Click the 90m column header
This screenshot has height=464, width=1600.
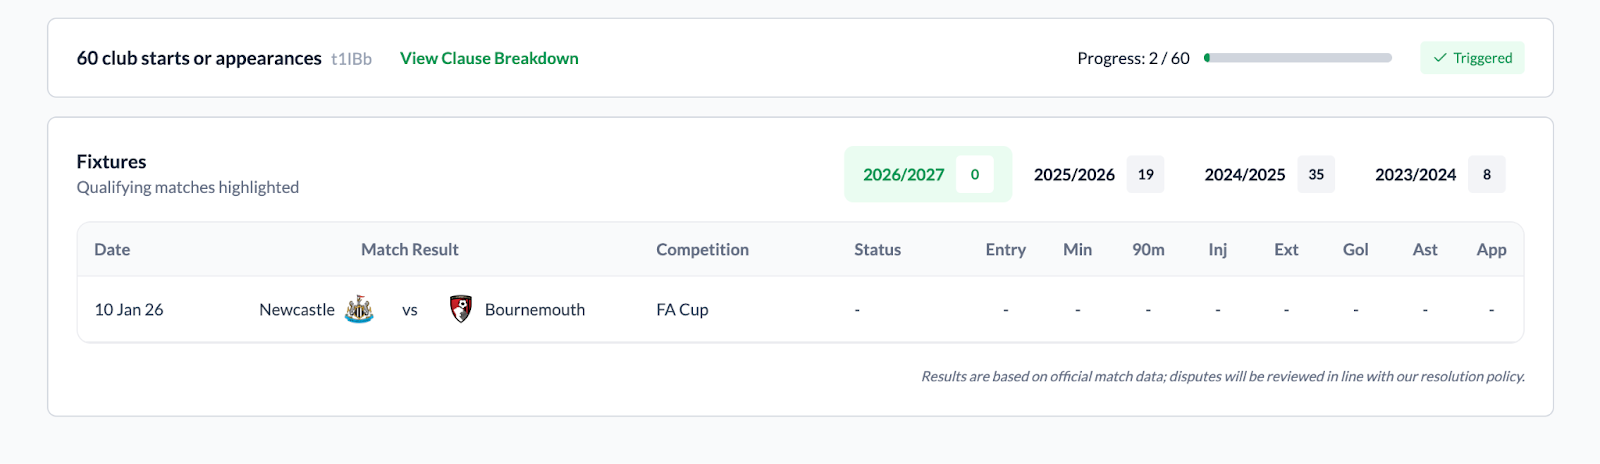tap(1148, 250)
